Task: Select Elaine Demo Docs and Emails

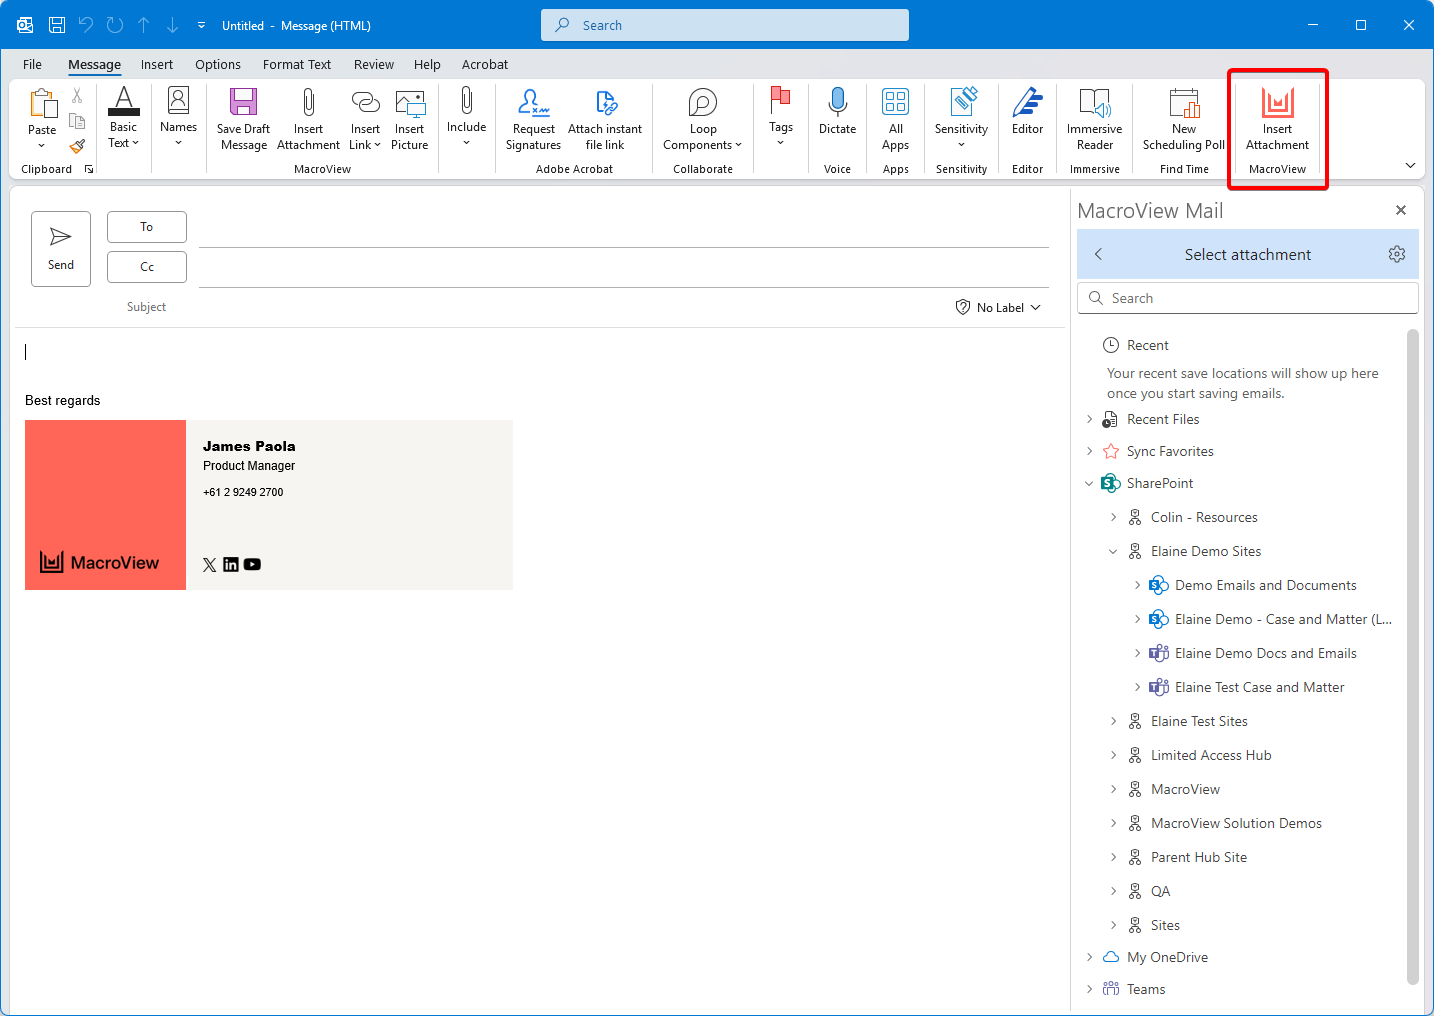Action: tap(1265, 653)
